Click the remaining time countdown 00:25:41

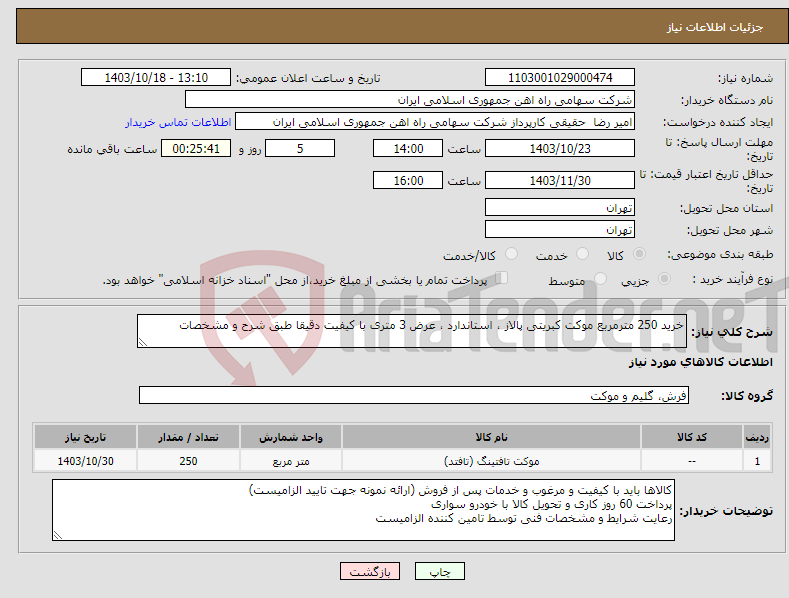click(196, 148)
